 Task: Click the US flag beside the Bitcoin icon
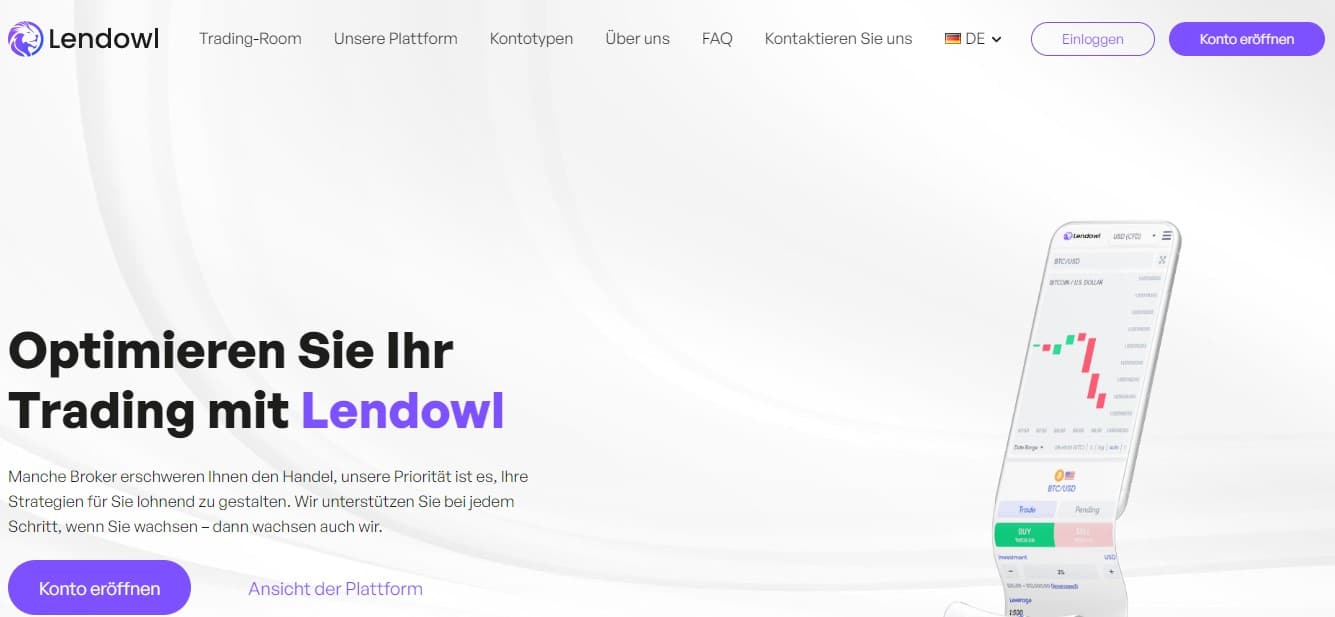(x=1069, y=475)
